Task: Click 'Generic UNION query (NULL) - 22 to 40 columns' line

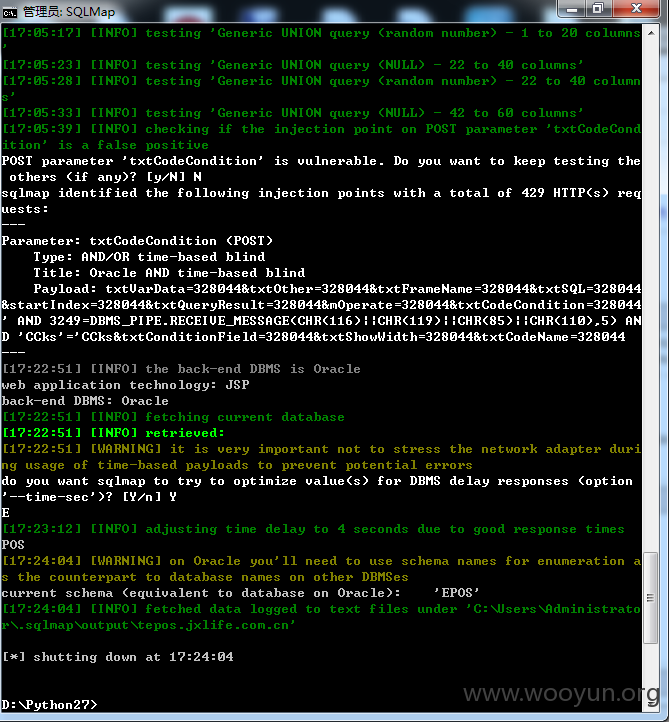Action: (293, 65)
